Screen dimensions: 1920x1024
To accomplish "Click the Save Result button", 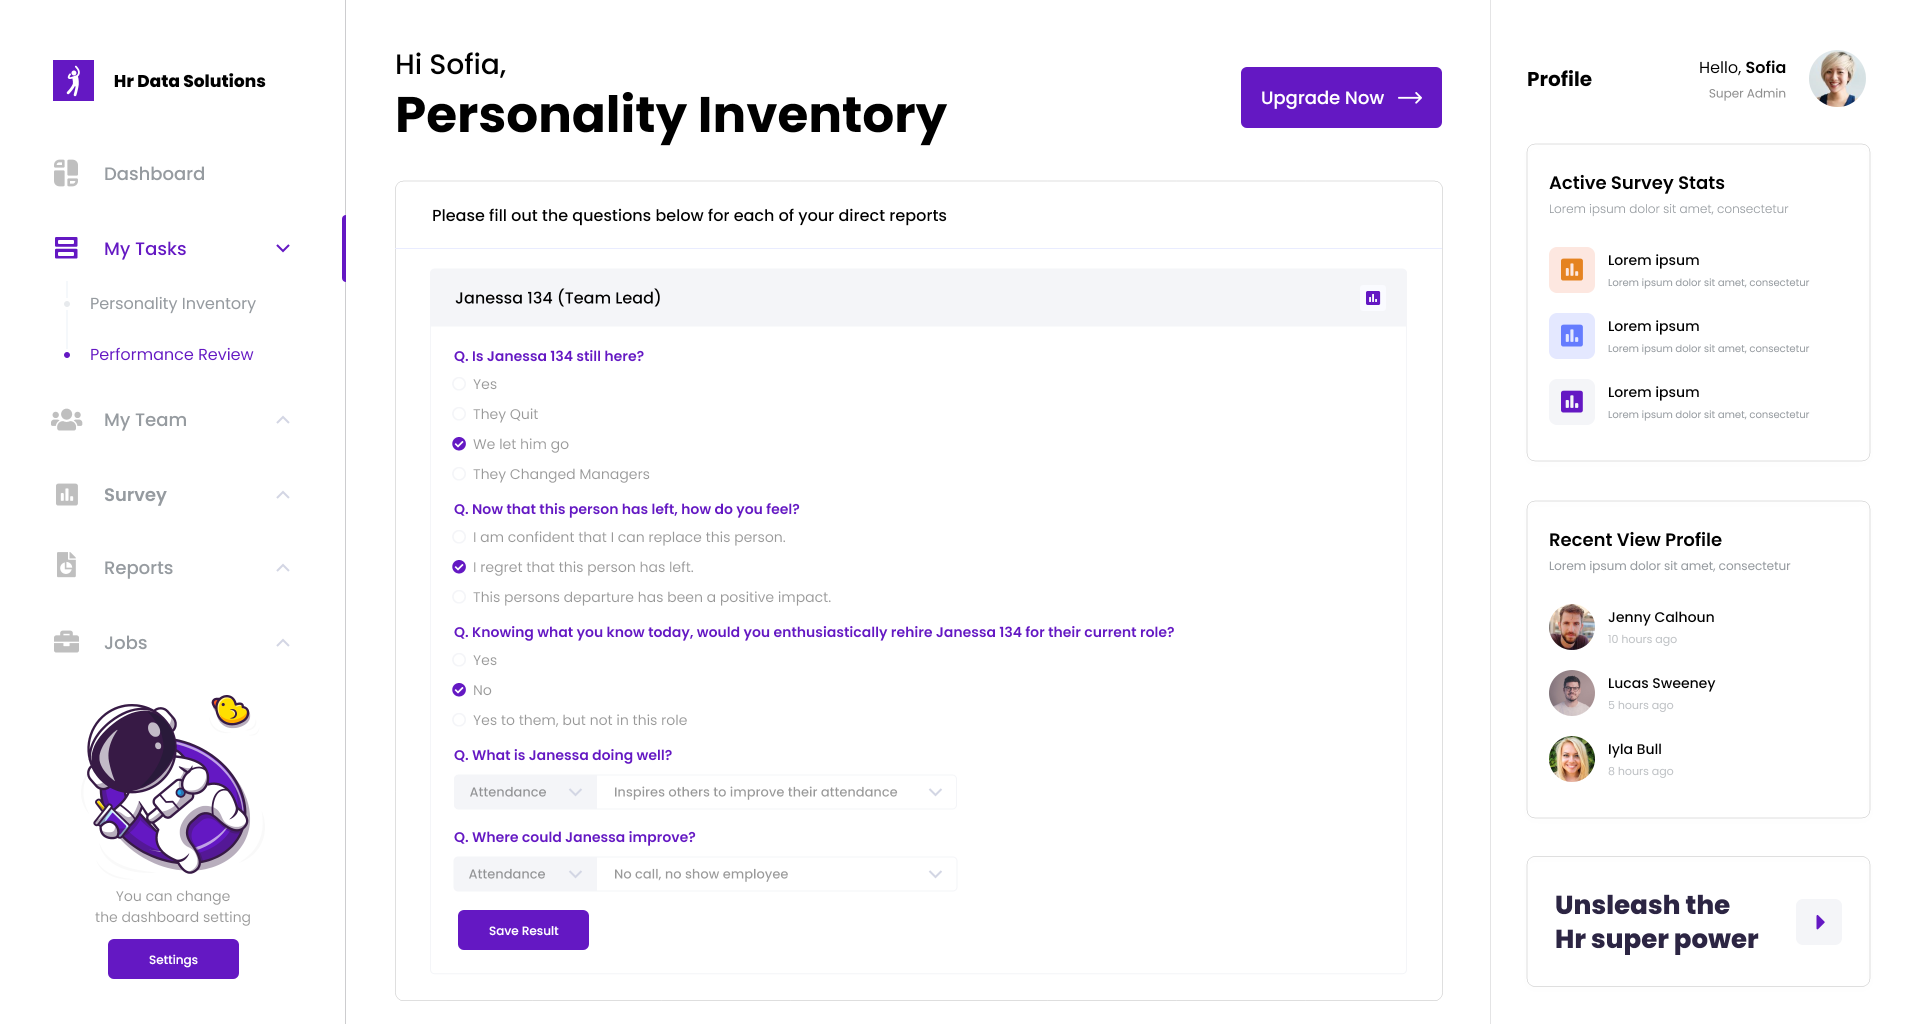I will [523, 930].
